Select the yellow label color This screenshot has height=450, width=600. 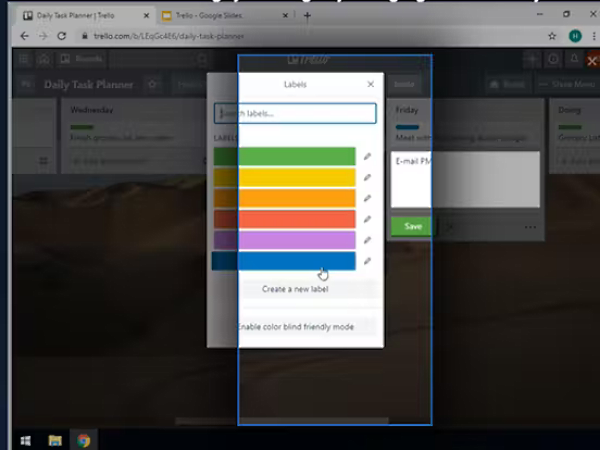[x=285, y=177]
